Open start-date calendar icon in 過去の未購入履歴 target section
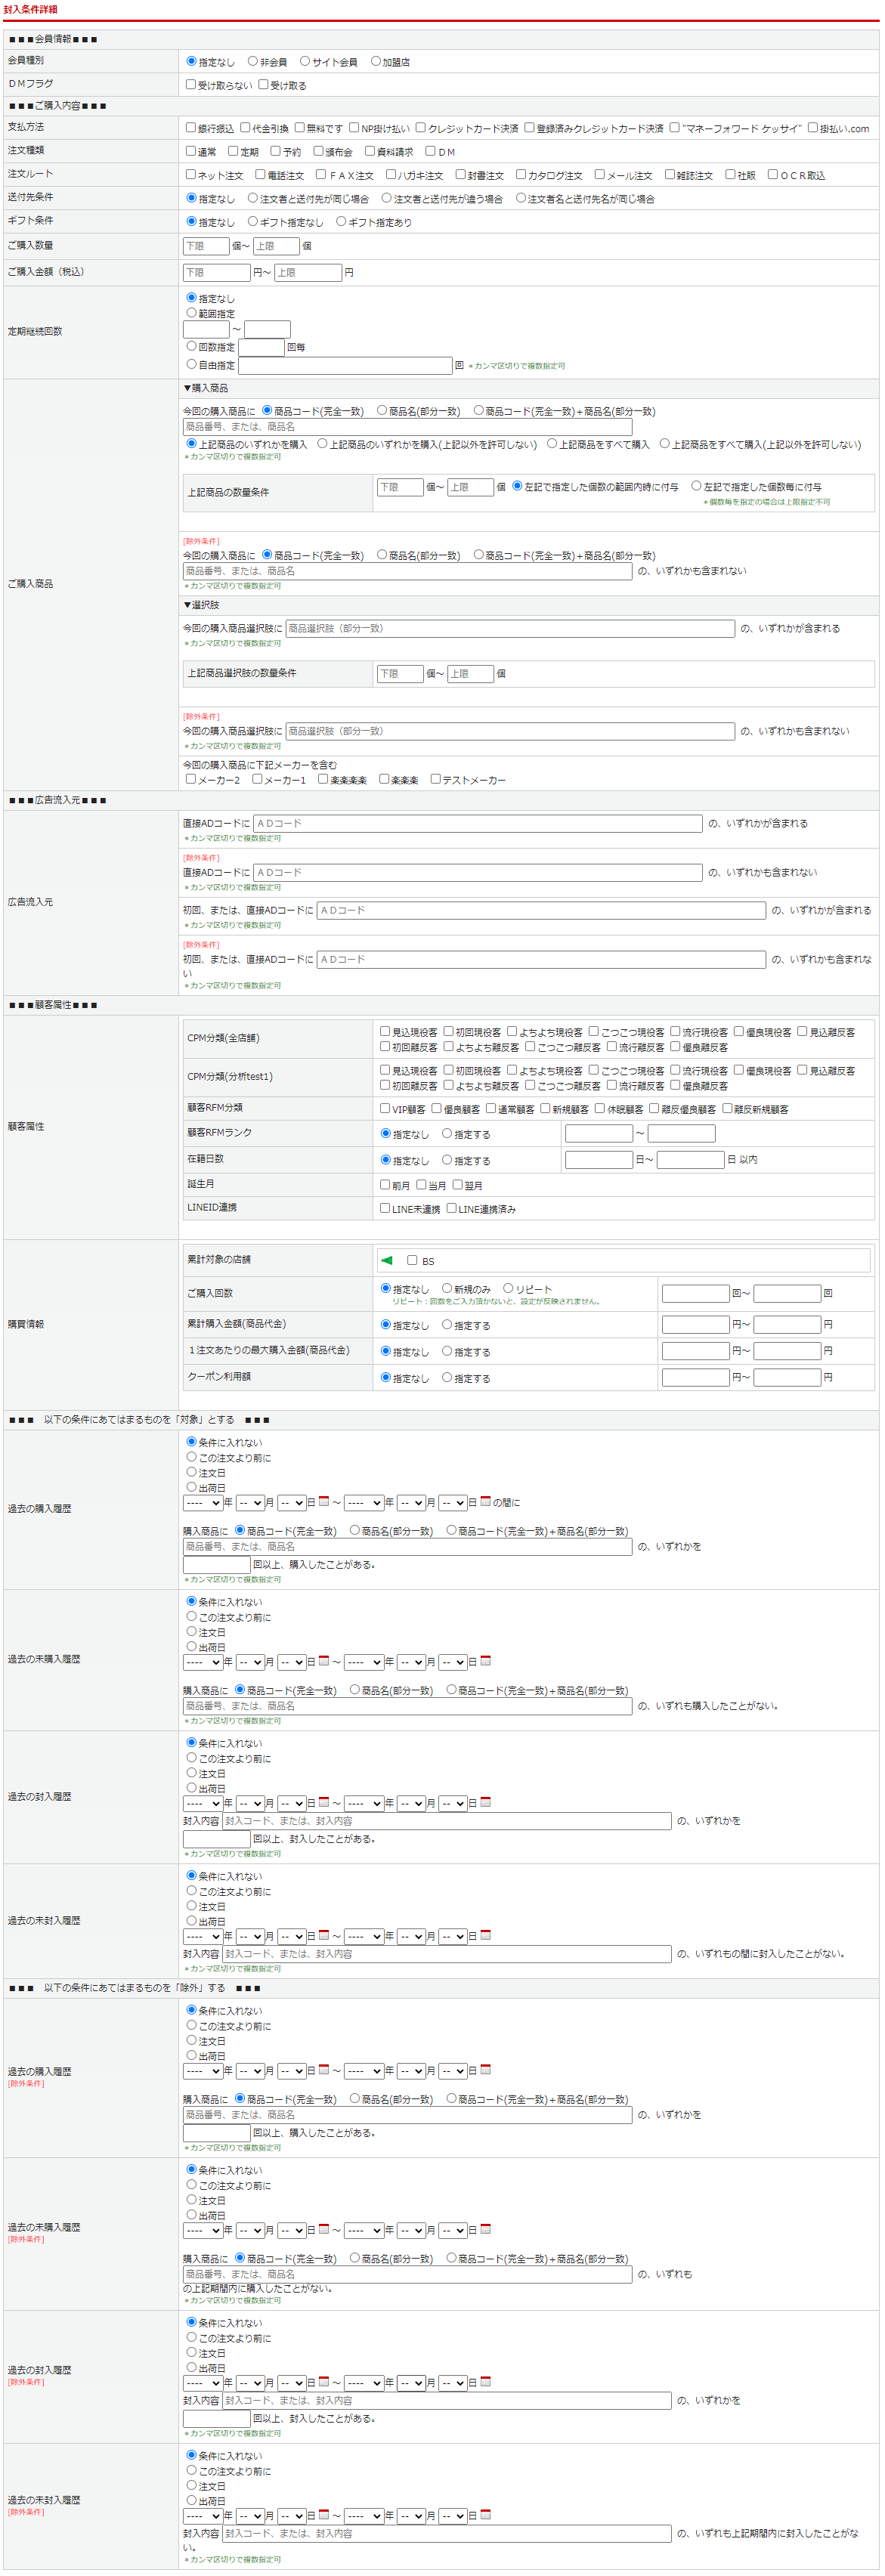 tap(323, 1661)
